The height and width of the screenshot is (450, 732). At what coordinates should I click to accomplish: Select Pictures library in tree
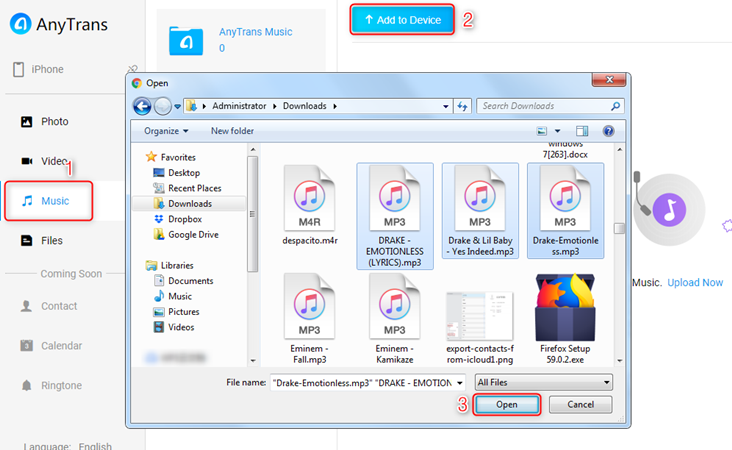click(176, 311)
